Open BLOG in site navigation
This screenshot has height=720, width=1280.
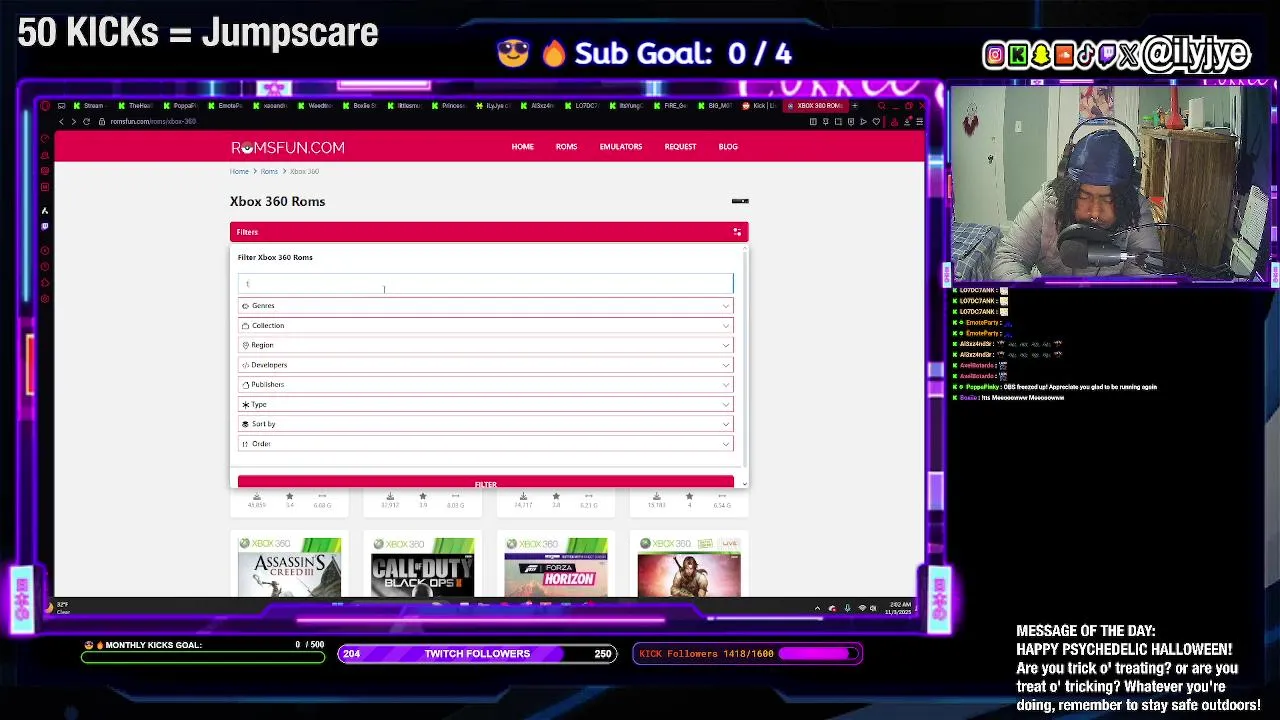[x=728, y=147]
